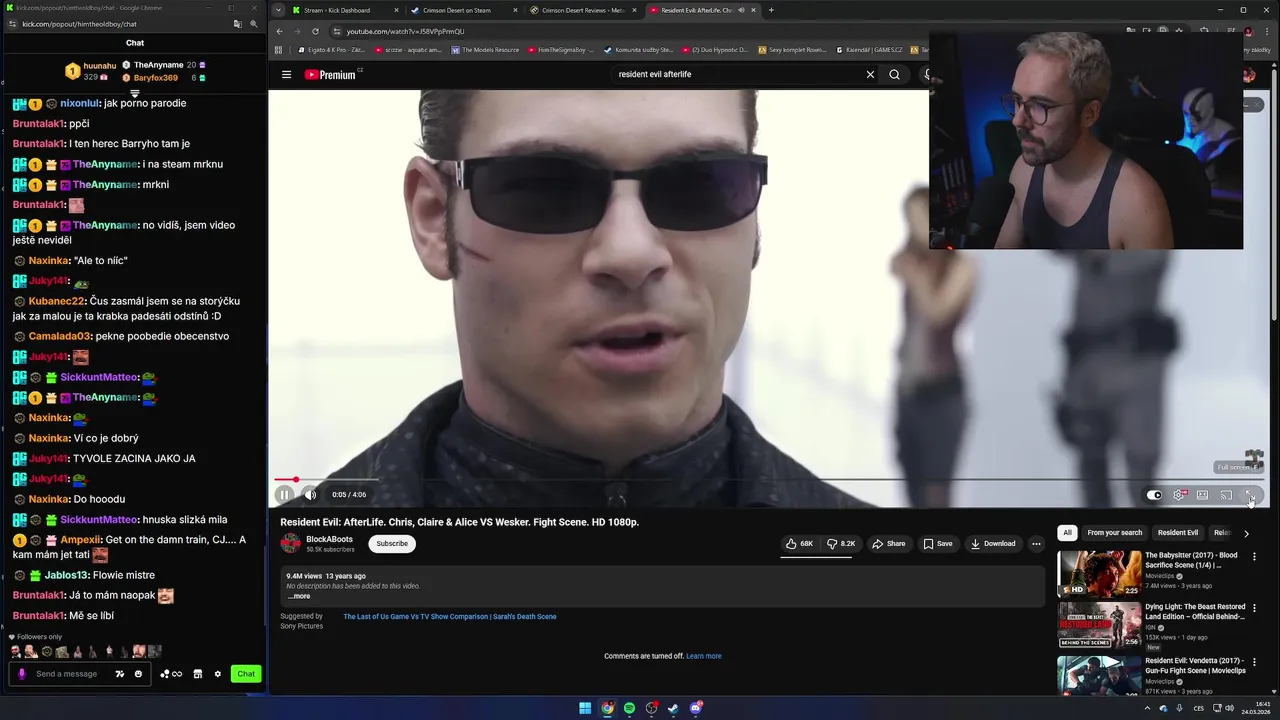Screen dimensions: 1280x720
Task: Send message with the green Chat button
Action: [x=246, y=674]
